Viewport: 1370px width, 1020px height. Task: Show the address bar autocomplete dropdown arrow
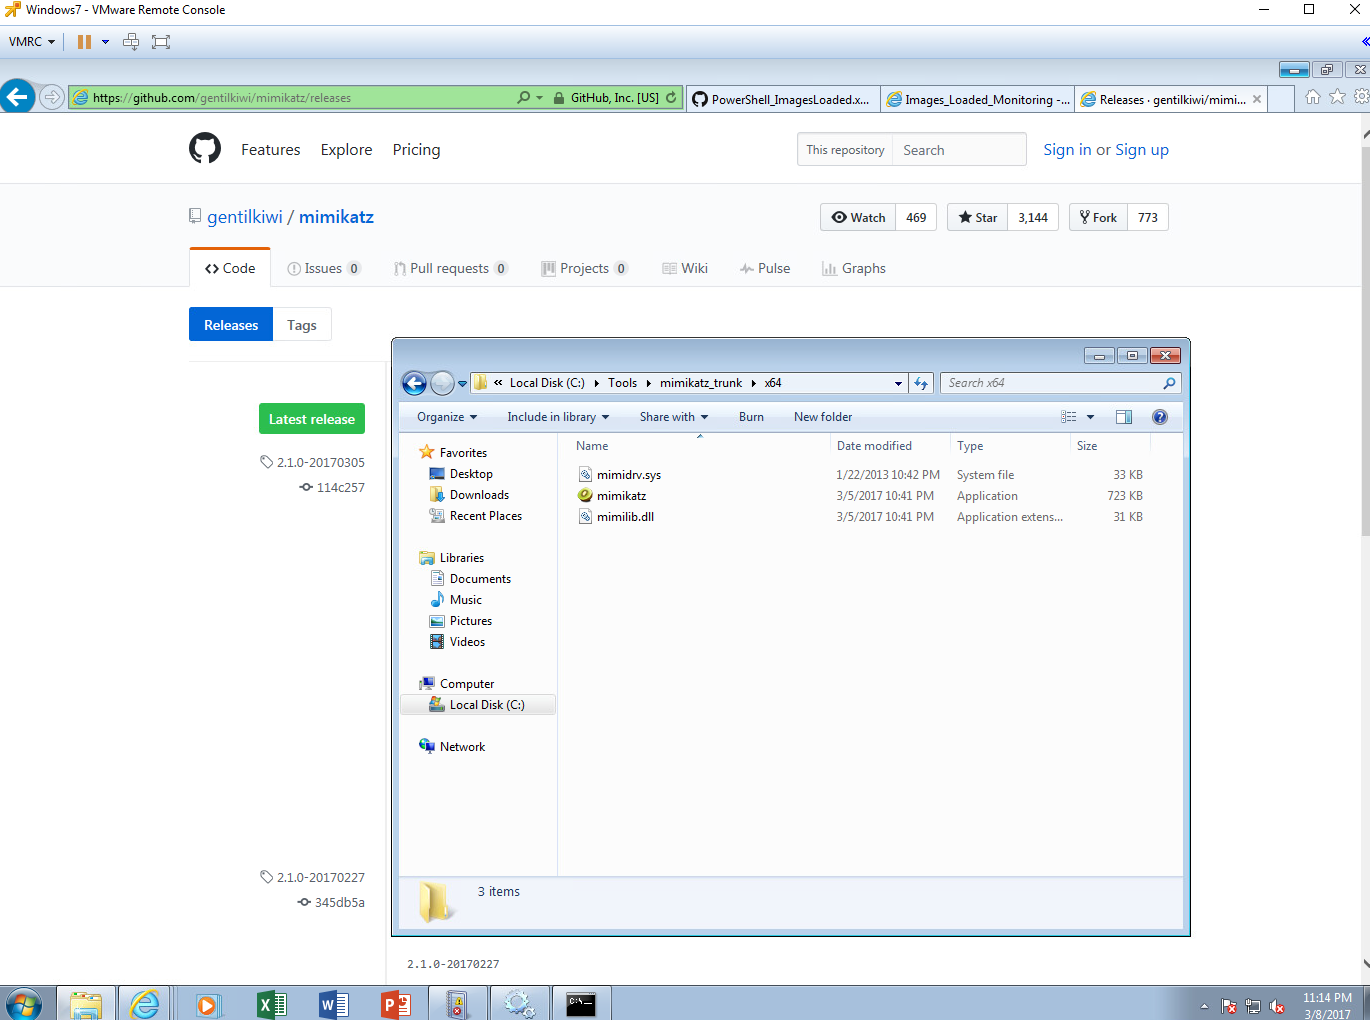pos(540,98)
